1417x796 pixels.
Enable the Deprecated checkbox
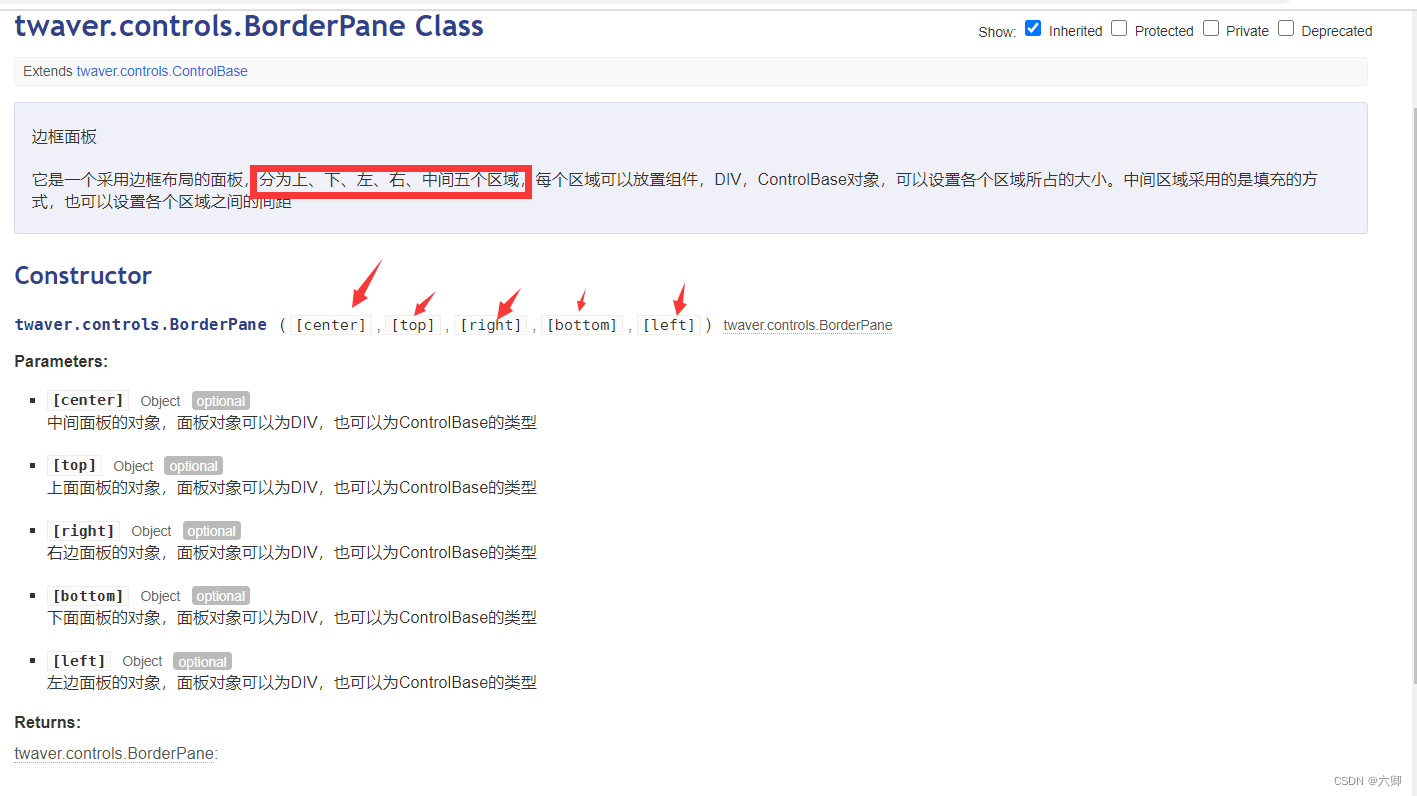[x=1286, y=28]
